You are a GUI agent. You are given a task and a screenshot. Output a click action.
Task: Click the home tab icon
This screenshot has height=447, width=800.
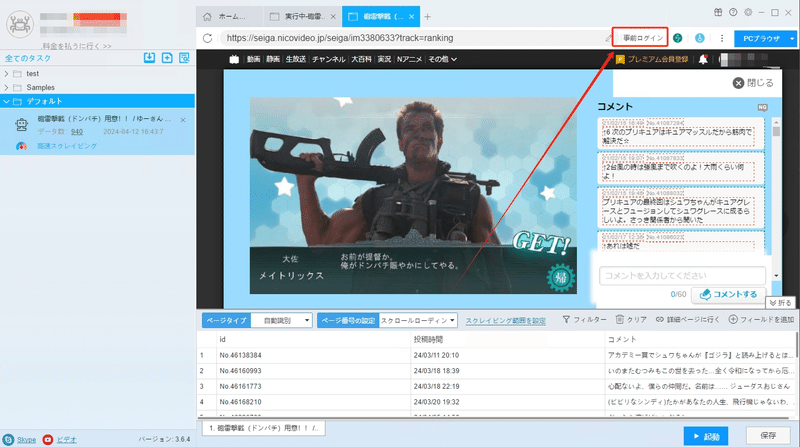point(207,16)
